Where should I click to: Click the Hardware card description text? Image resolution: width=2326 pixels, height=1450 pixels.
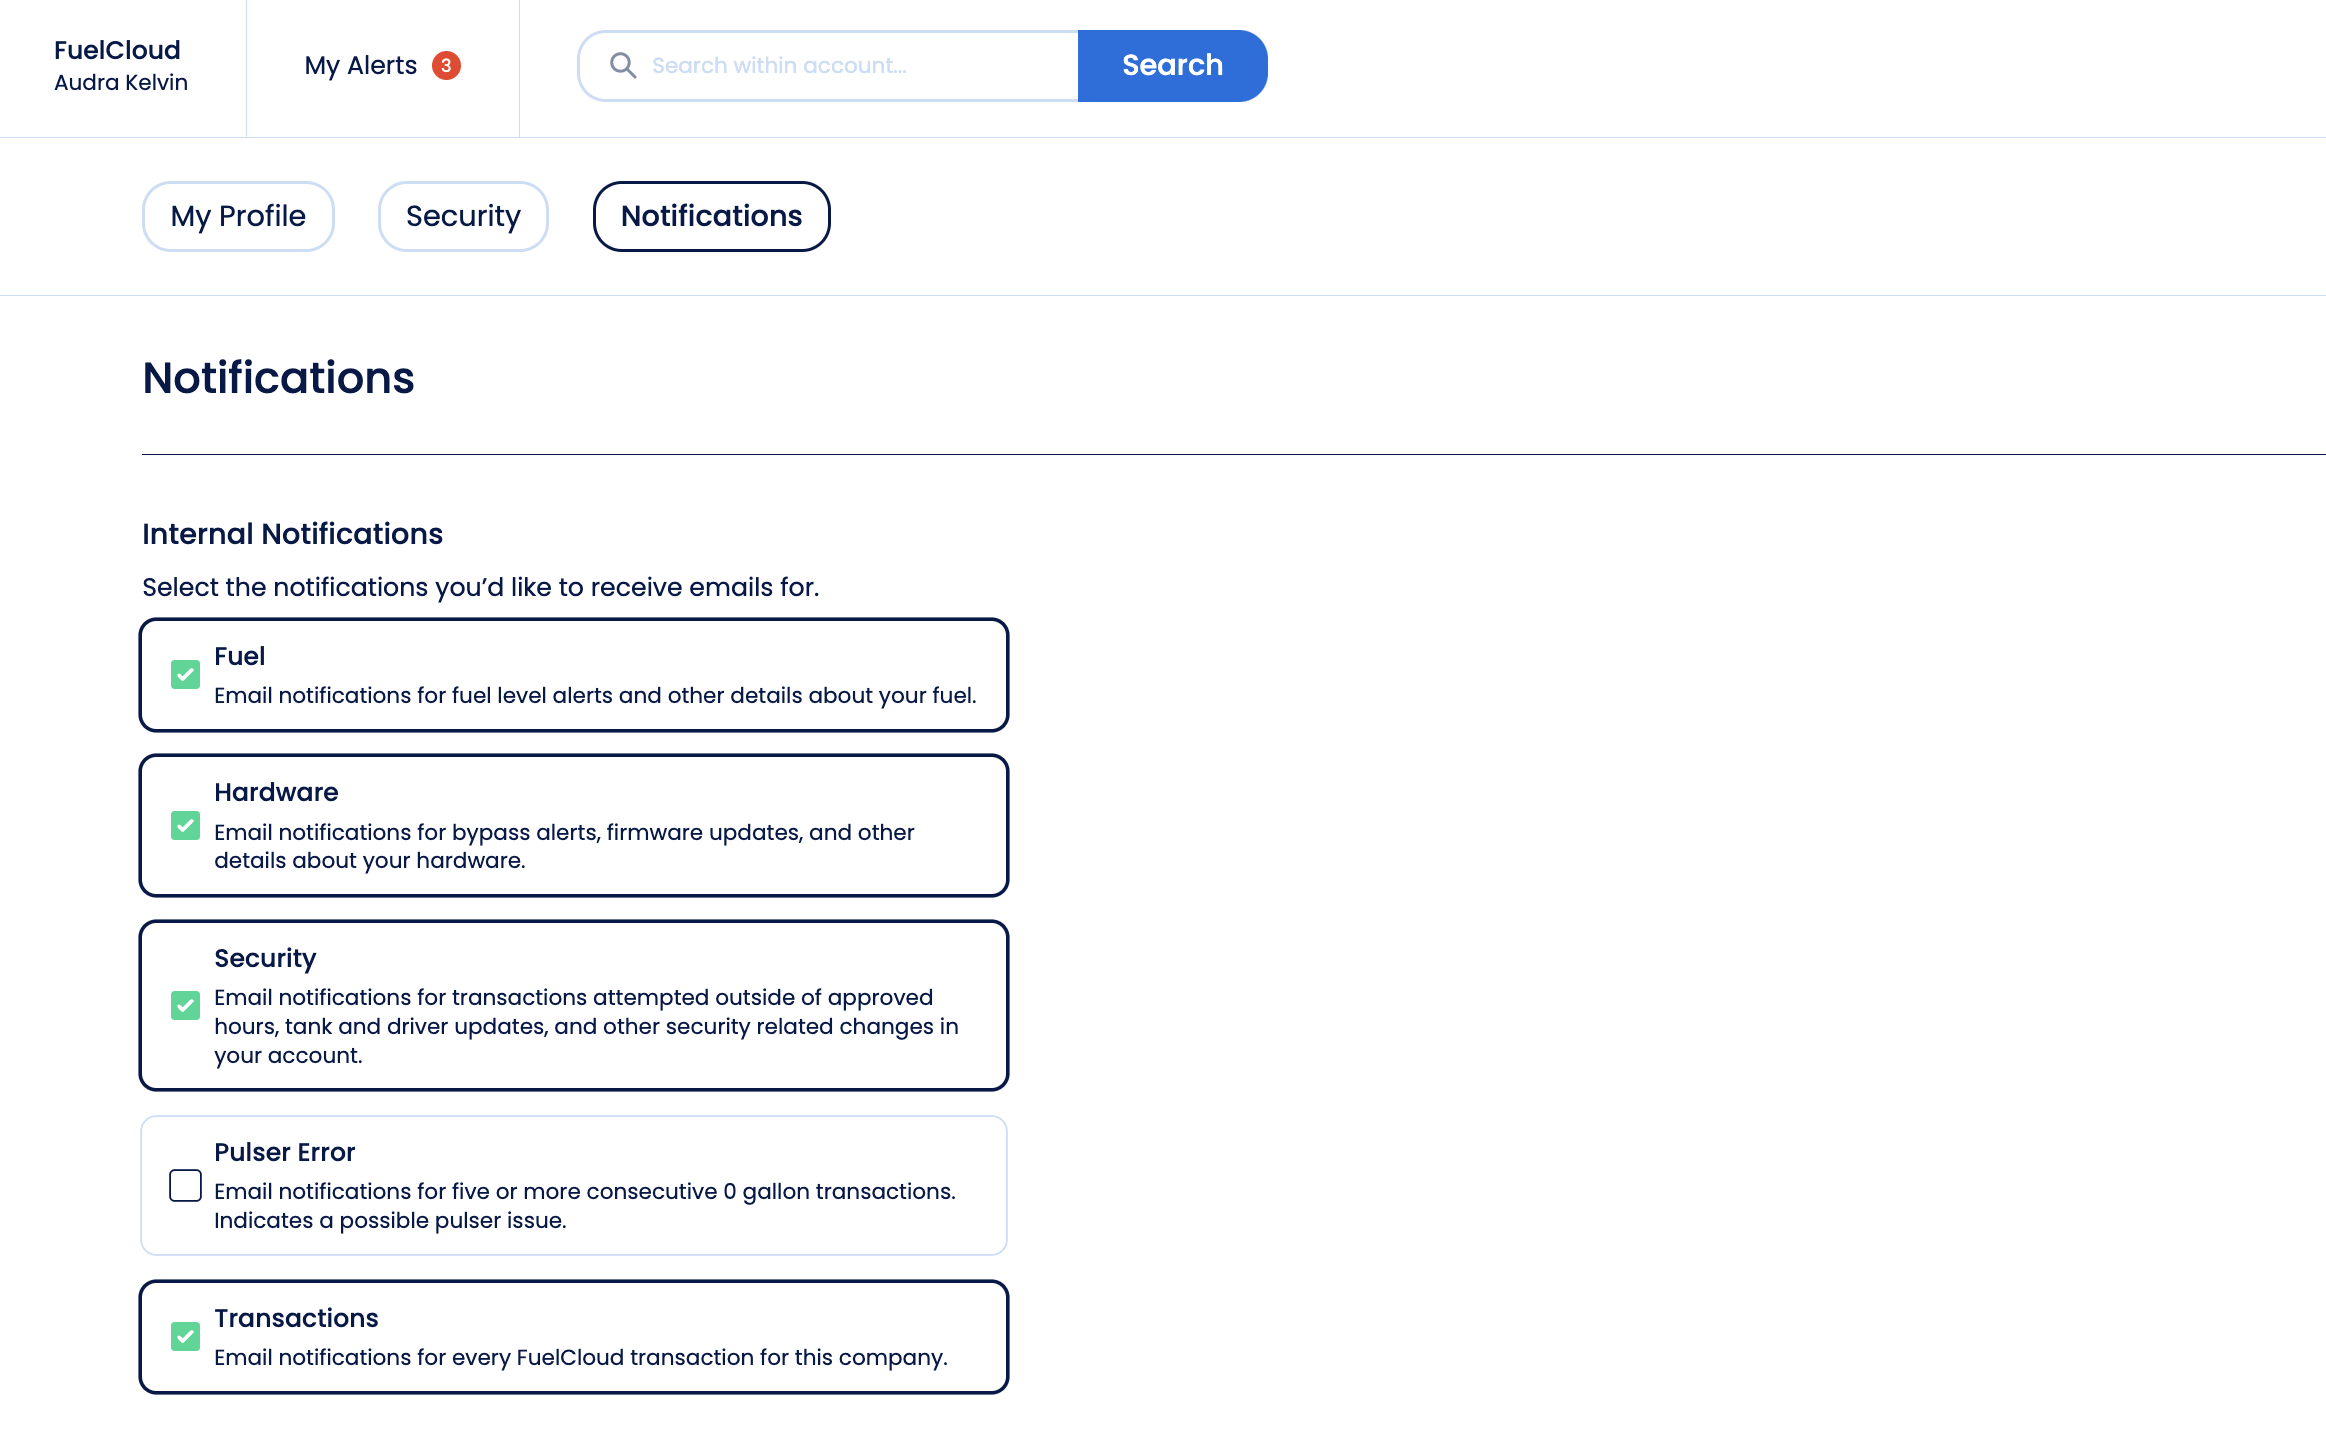(x=563, y=846)
